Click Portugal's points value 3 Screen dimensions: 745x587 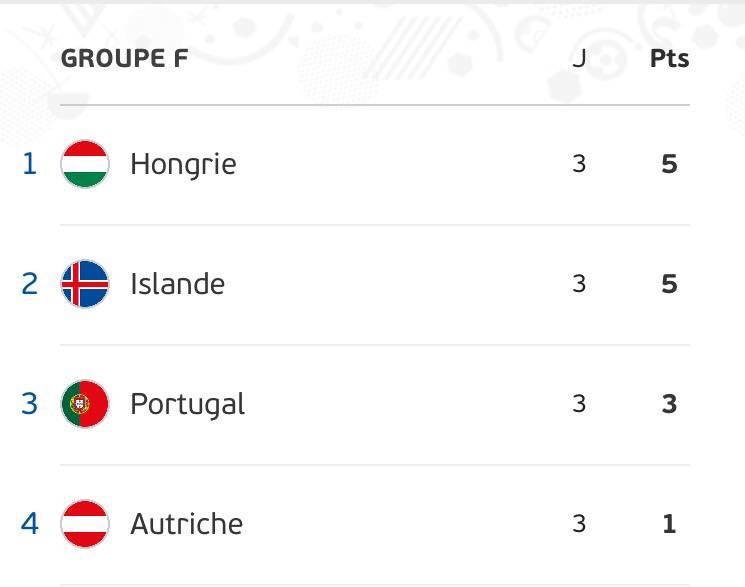click(669, 404)
